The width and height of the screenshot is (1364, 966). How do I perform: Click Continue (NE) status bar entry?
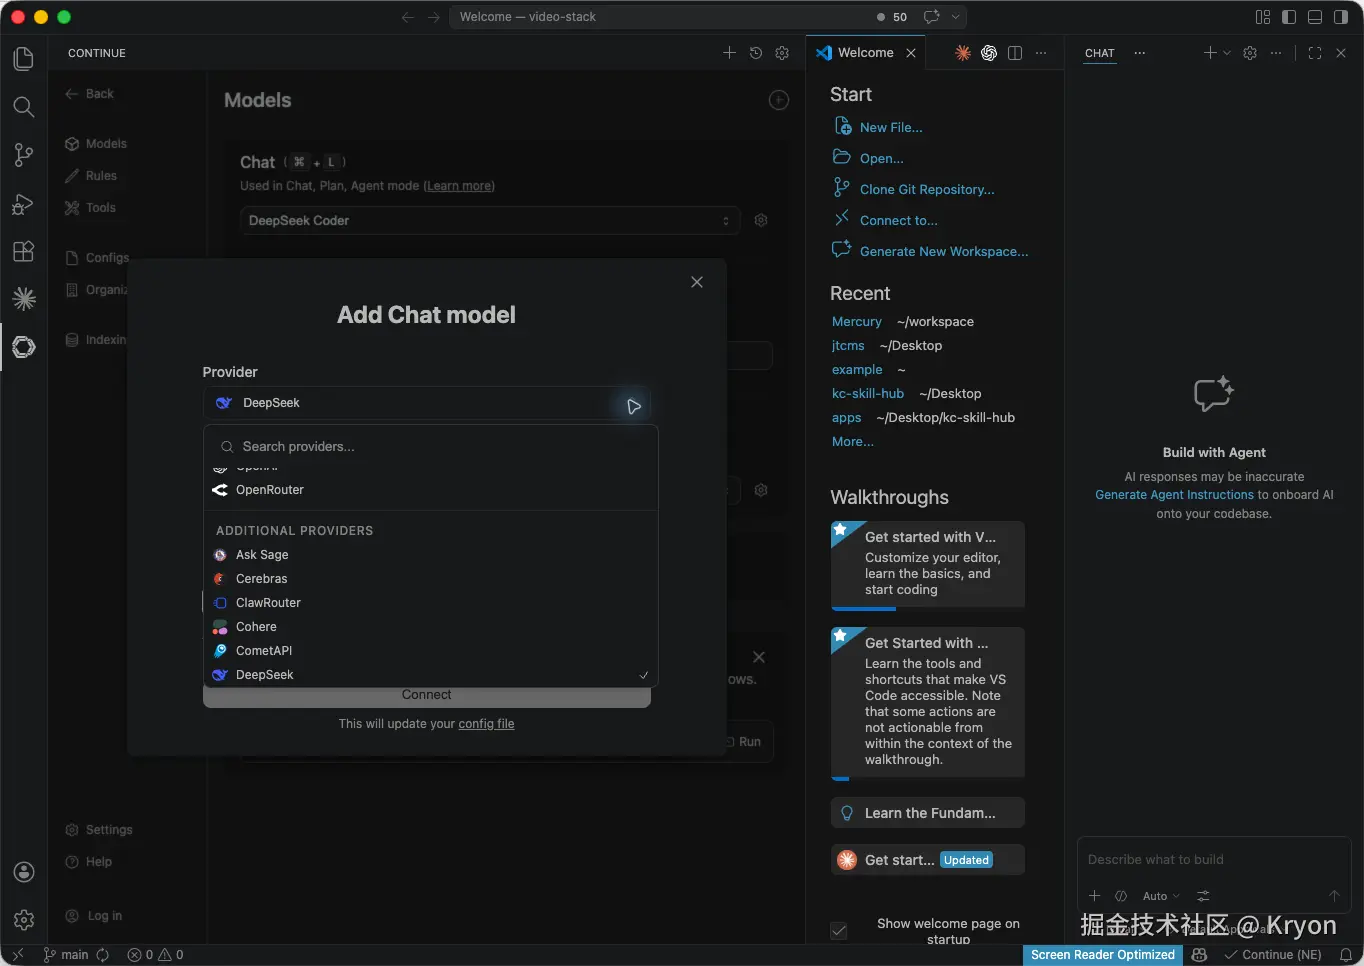click(1273, 955)
